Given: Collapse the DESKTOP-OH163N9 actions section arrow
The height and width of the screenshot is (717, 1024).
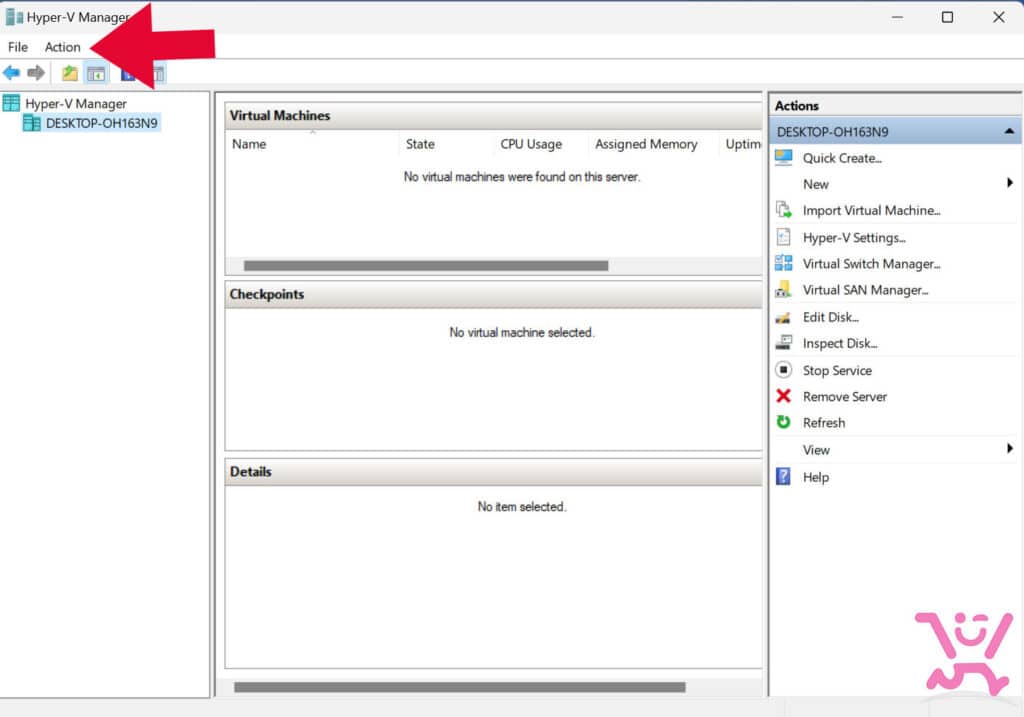Looking at the screenshot, I should tap(1009, 131).
